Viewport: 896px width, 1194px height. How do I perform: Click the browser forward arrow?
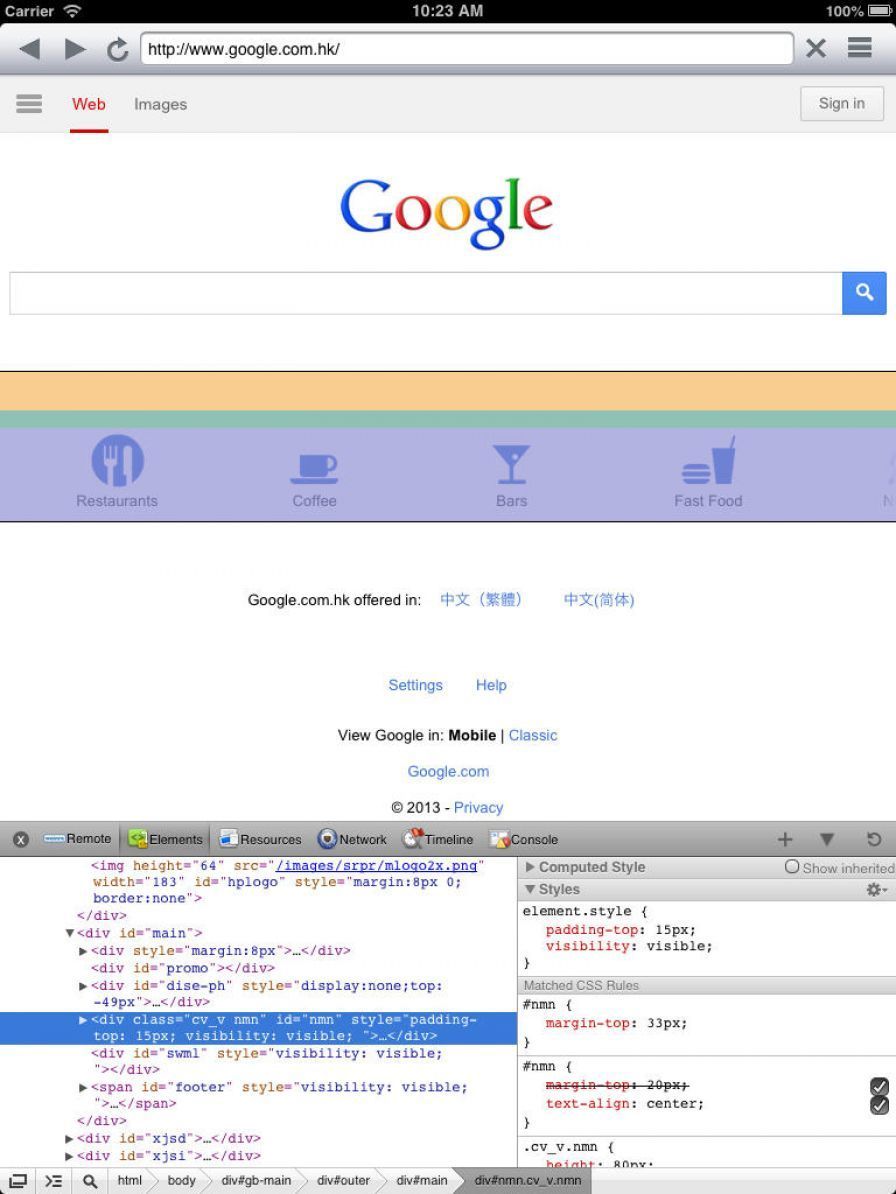[x=75, y=48]
